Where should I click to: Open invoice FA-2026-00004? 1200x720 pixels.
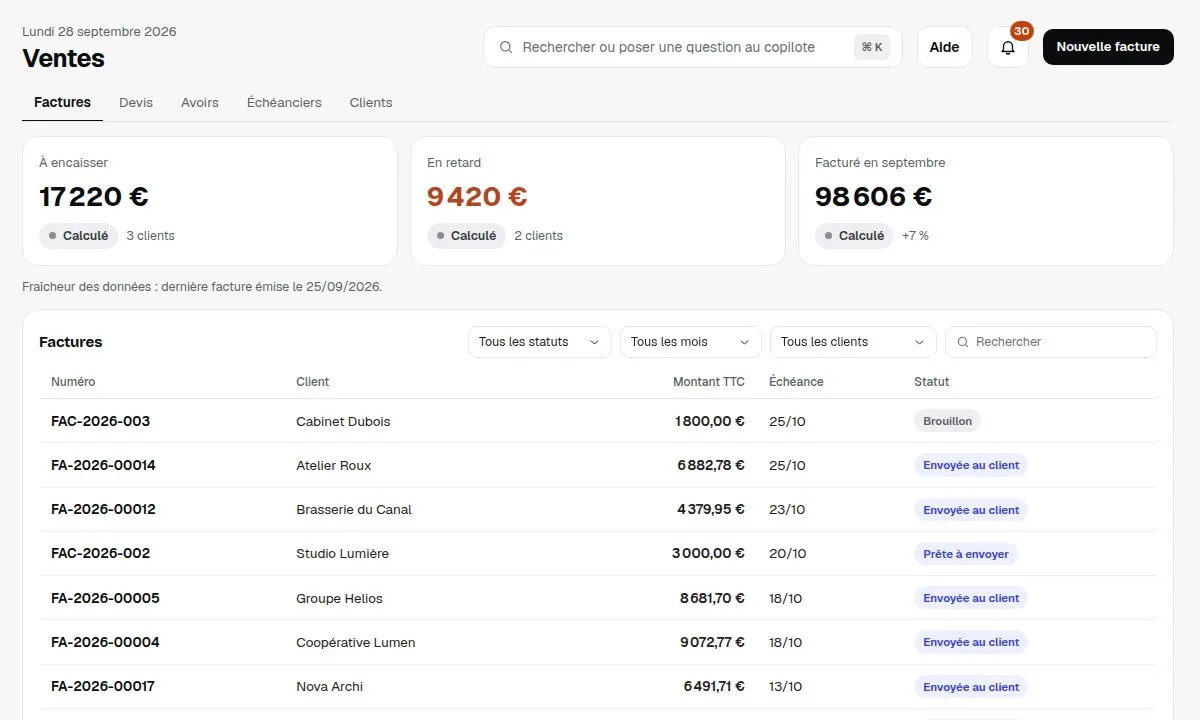(x=105, y=642)
